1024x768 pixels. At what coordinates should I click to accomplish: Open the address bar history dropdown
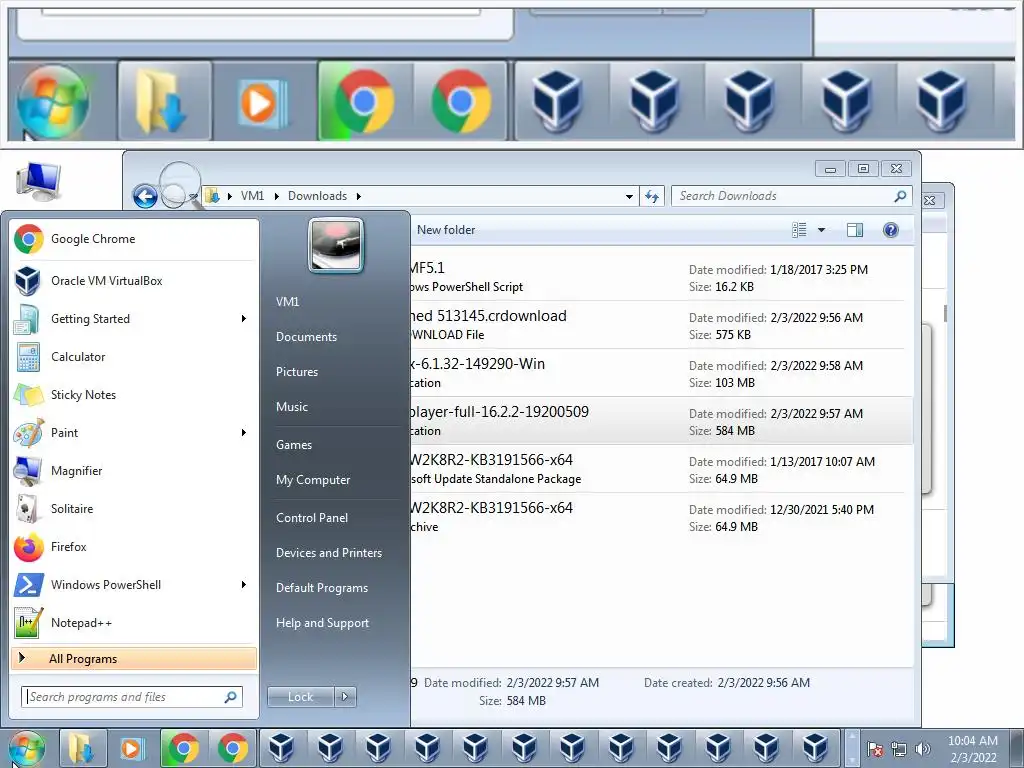coord(629,196)
